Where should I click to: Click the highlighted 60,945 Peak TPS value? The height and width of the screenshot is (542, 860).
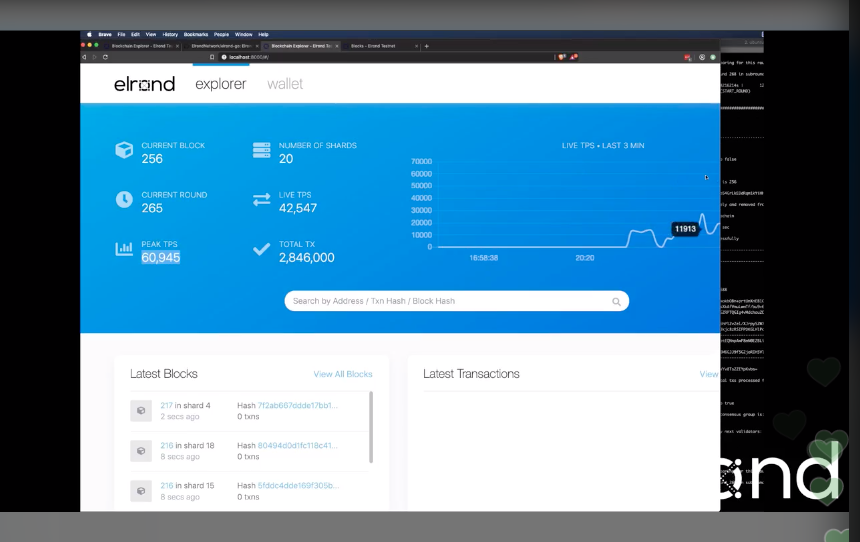click(161, 257)
